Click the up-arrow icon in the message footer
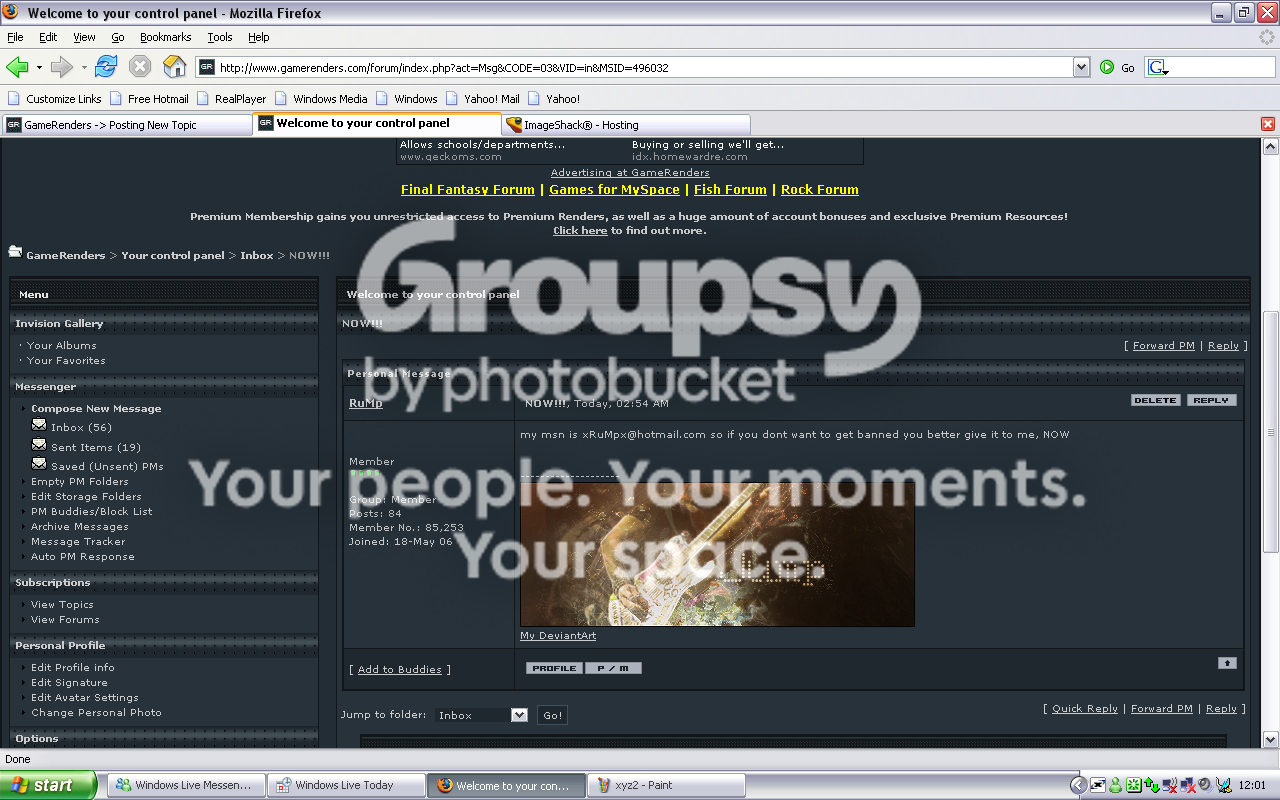This screenshot has width=1280, height=800. click(x=1227, y=663)
